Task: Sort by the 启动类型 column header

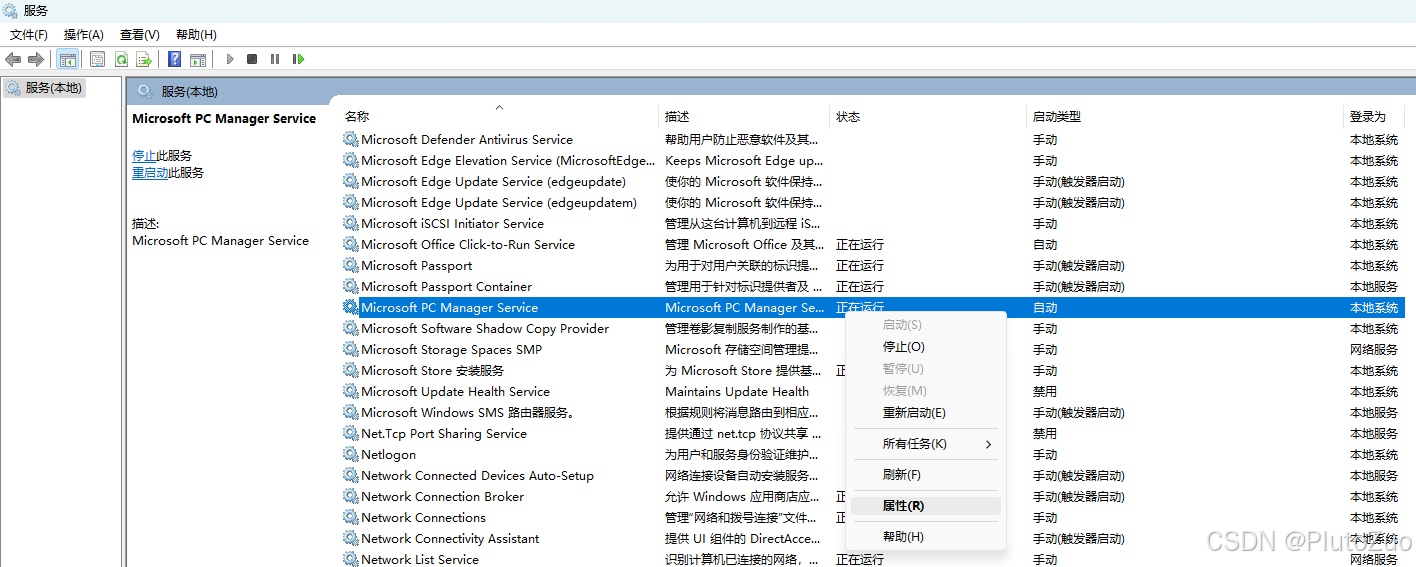Action: click(x=1057, y=116)
